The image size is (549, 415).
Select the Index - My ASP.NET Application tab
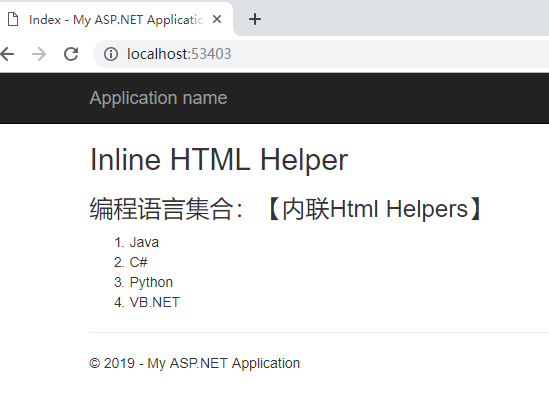116,19
